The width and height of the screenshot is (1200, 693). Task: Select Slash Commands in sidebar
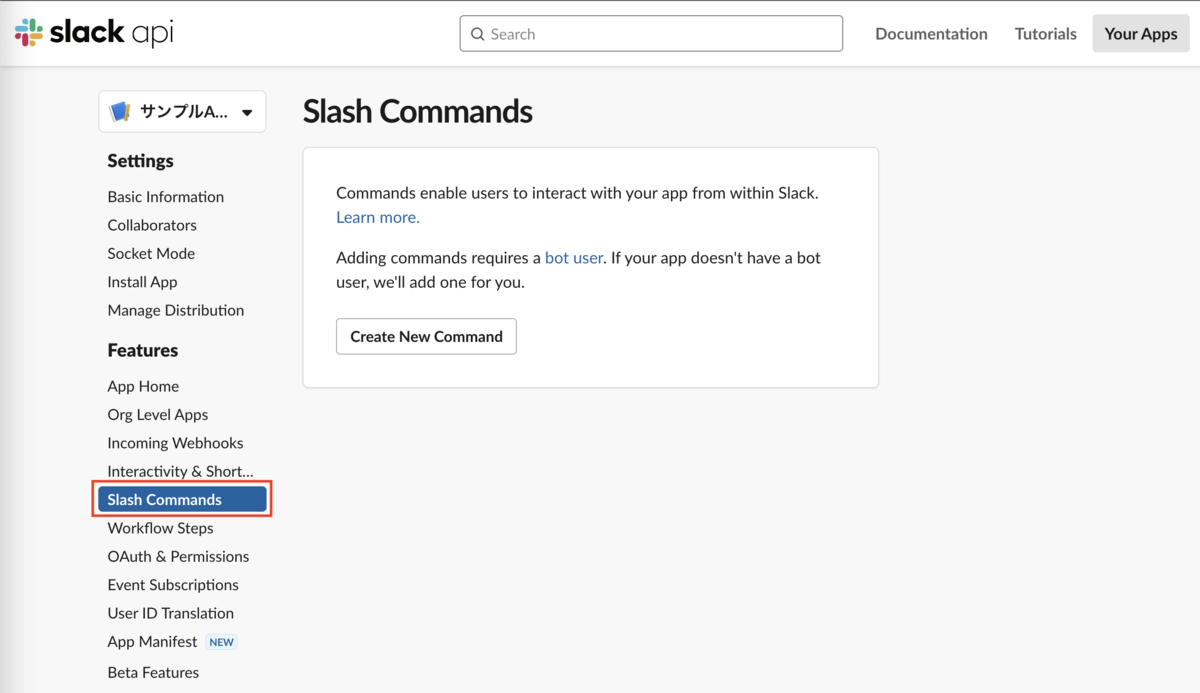coord(182,499)
